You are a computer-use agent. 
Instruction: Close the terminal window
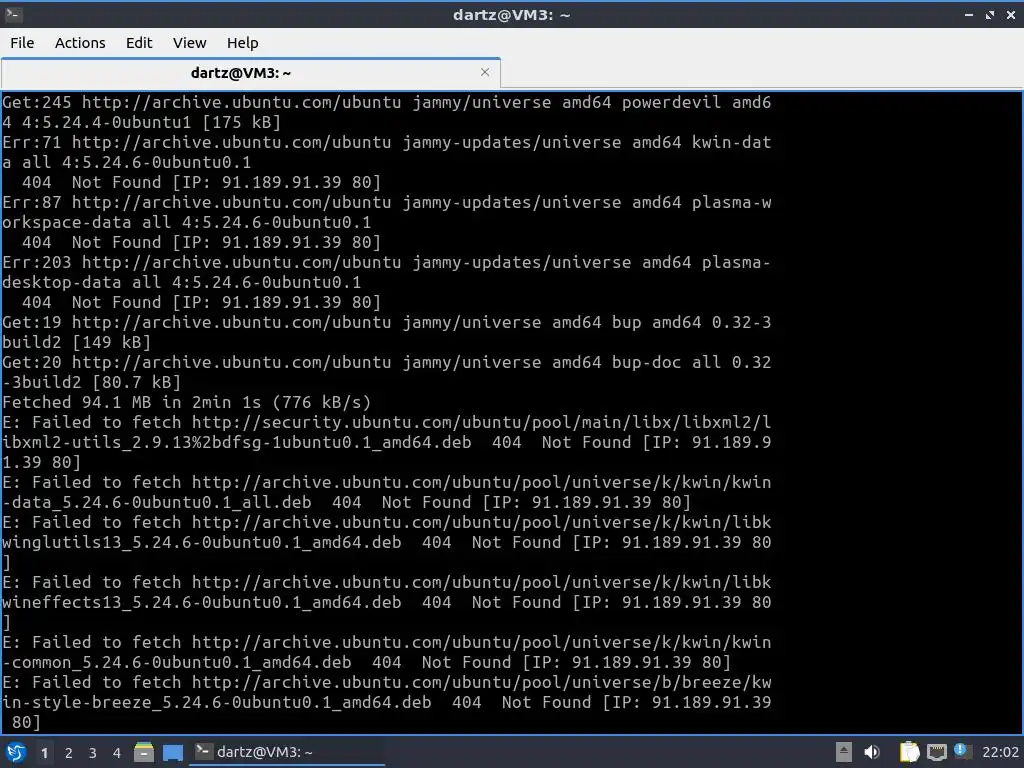(1011, 14)
